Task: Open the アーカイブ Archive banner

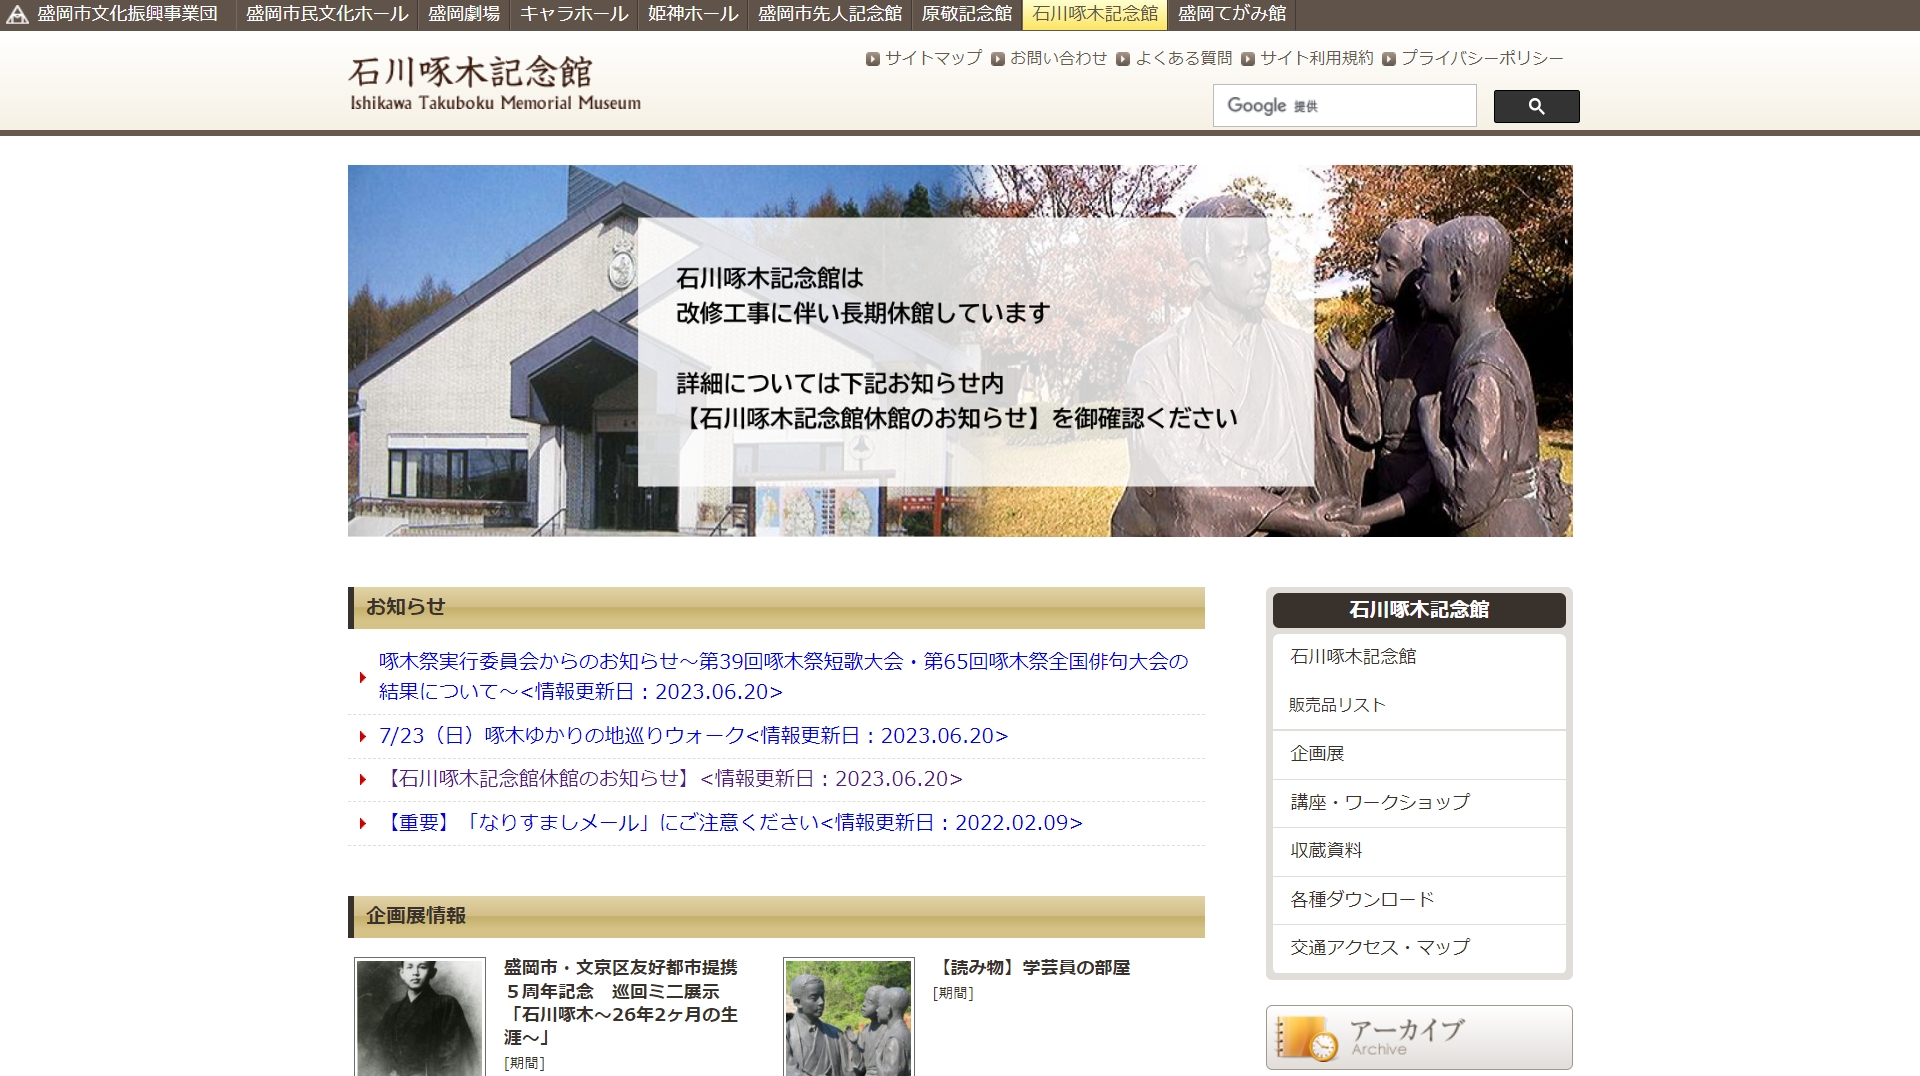Action: coord(1419,1038)
